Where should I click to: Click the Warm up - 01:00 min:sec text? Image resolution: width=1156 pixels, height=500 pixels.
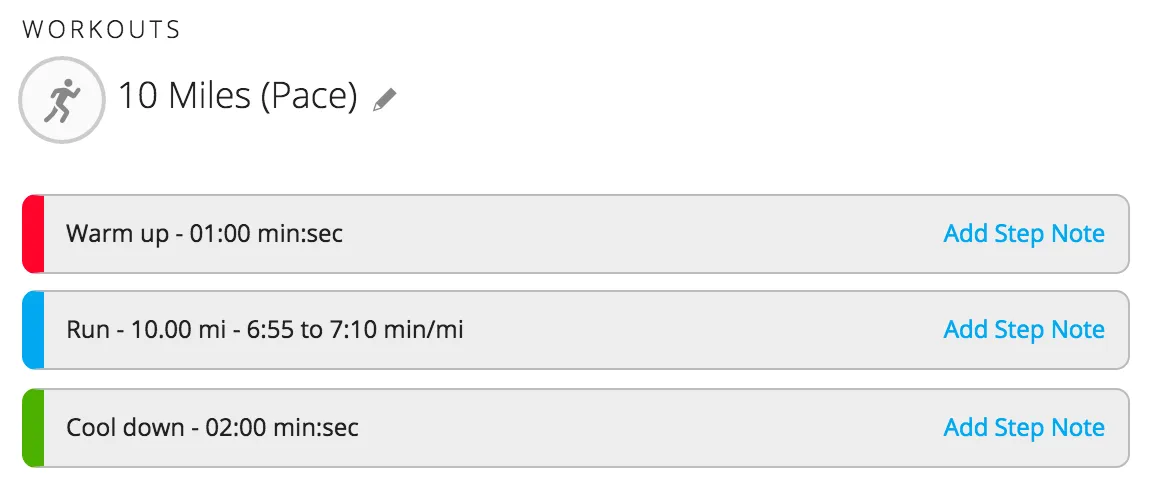[x=204, y=235]
